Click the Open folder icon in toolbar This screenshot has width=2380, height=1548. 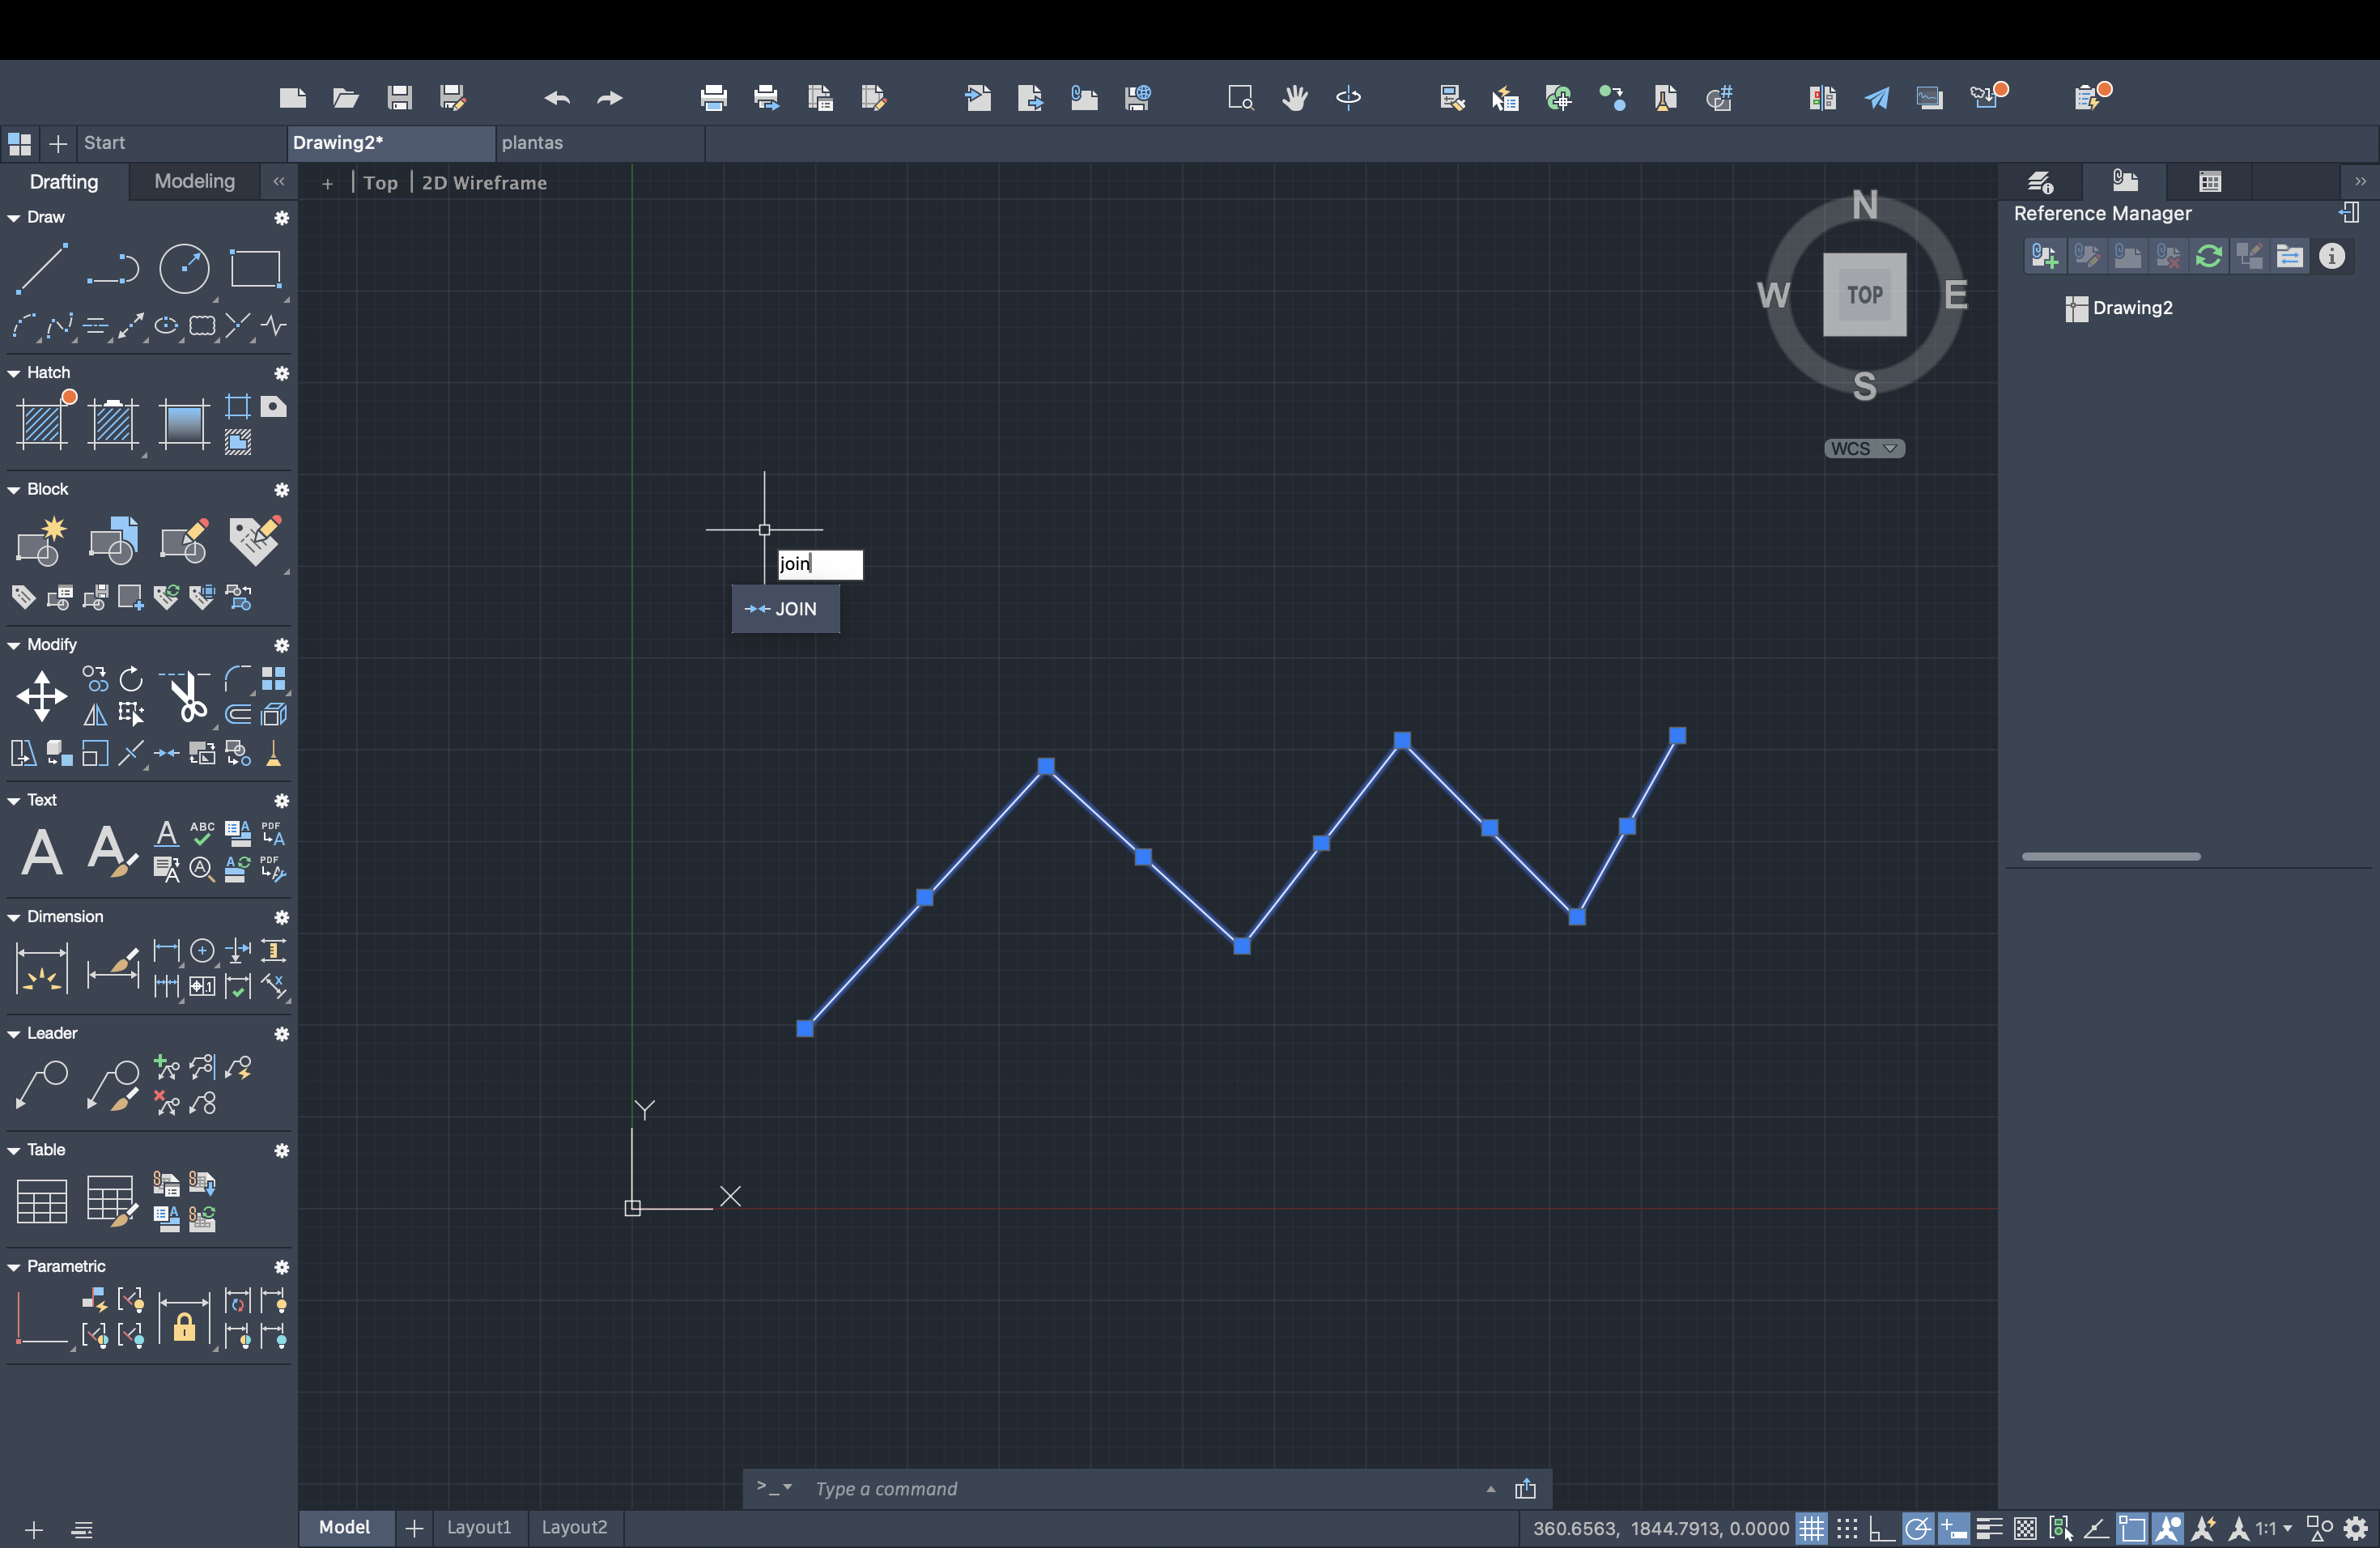[345, 97]
